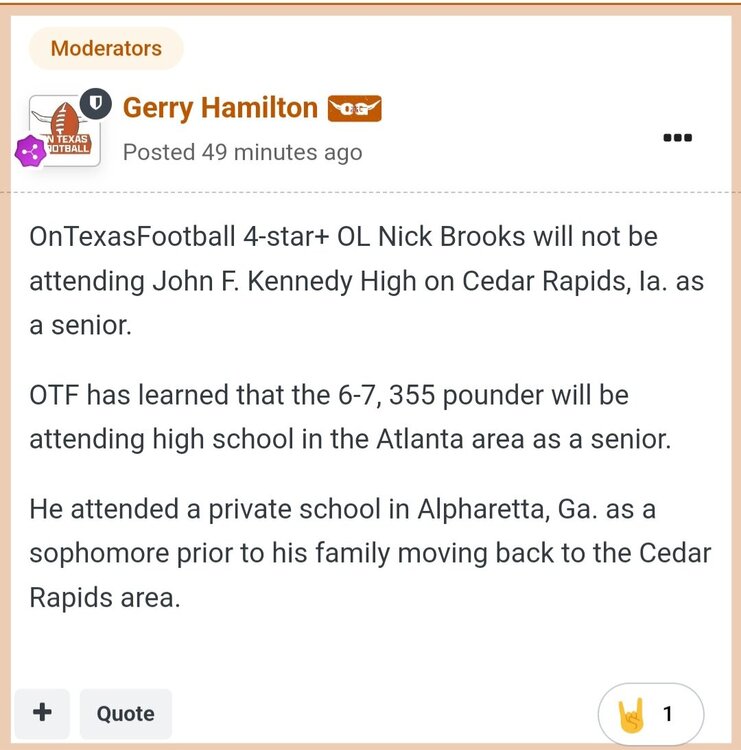Open the three-dot post options menu
Screen dimensions: 741x750
[x=678, y=138]
